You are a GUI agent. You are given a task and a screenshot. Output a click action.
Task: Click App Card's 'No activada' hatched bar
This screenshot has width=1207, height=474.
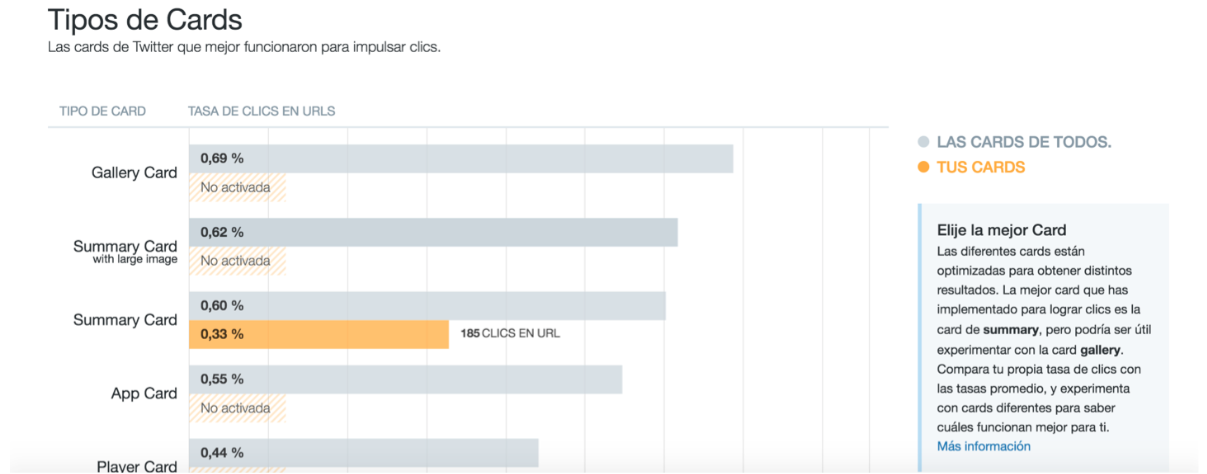click(x=237, y=408)
